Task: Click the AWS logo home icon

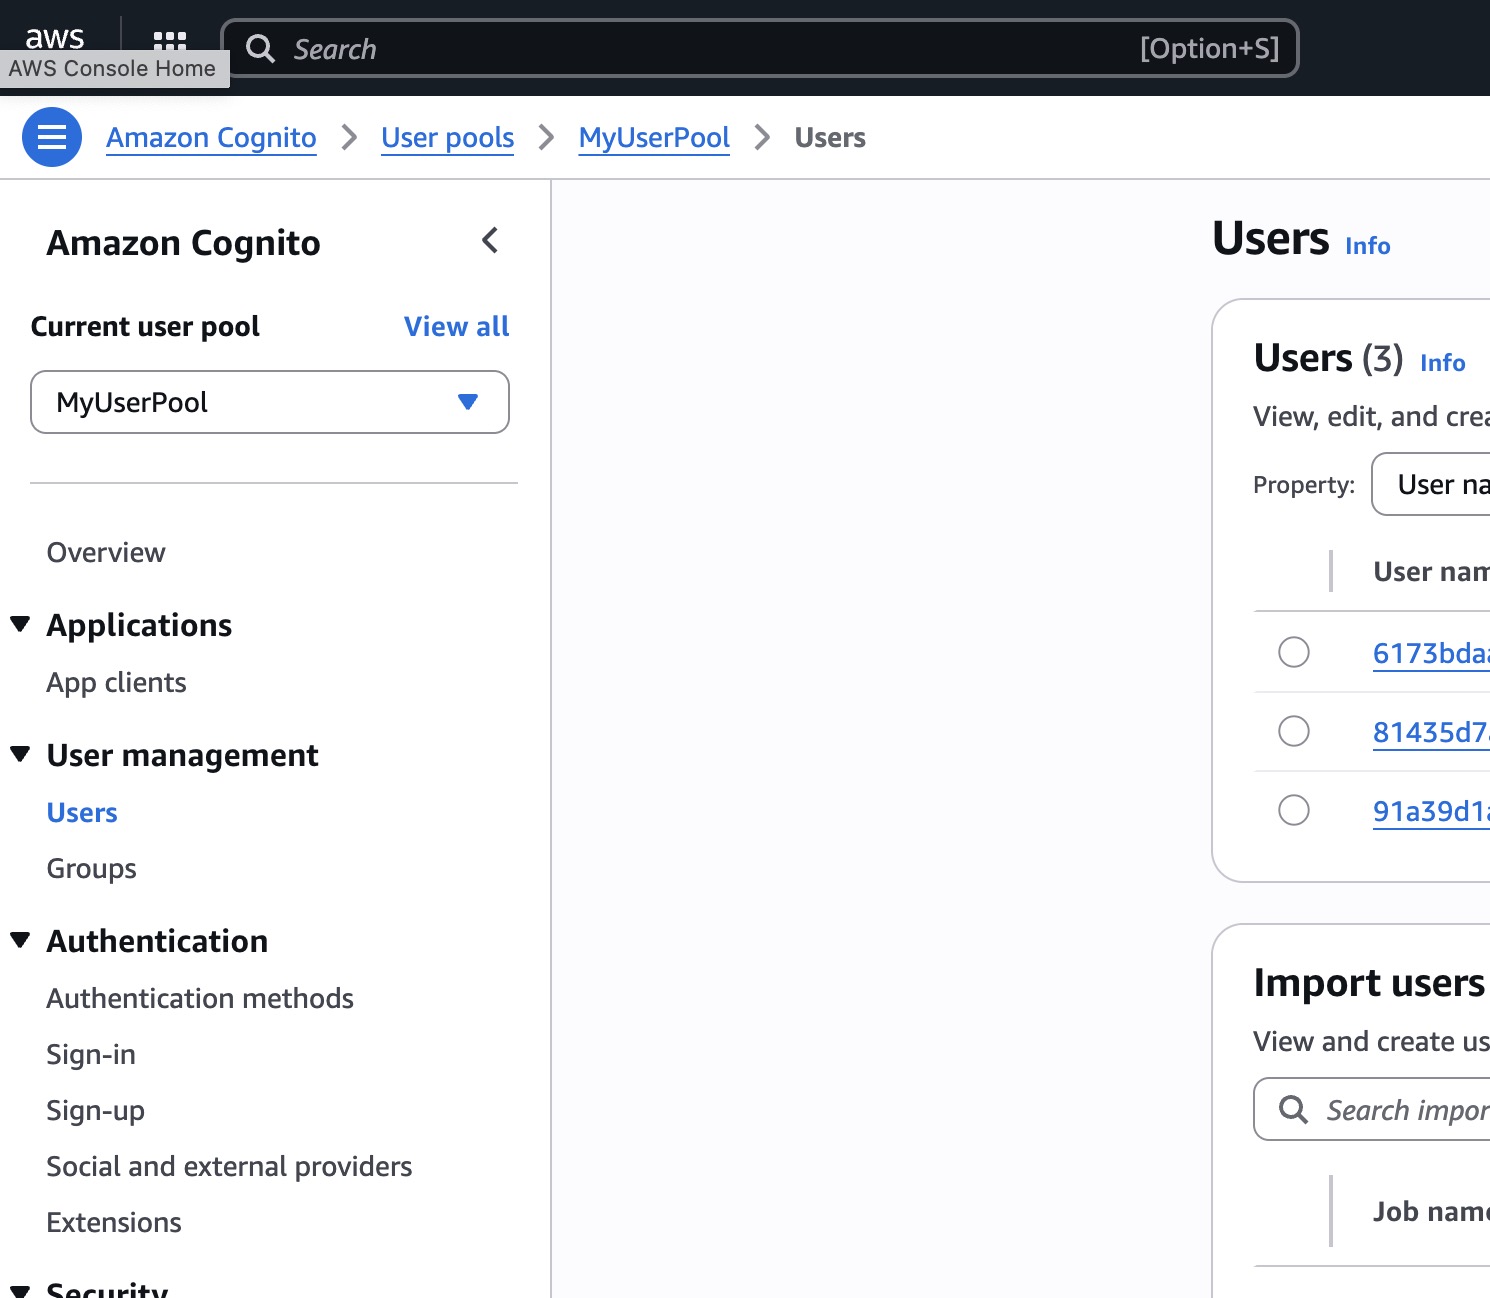Action: click(55, 37)
